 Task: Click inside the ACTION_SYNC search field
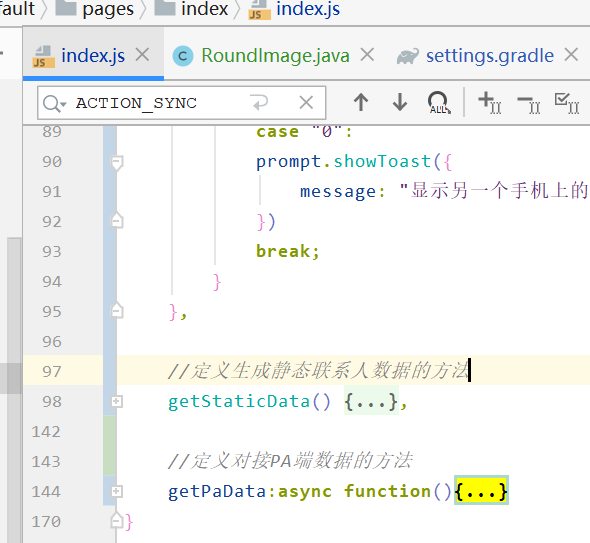pos(181,103)
